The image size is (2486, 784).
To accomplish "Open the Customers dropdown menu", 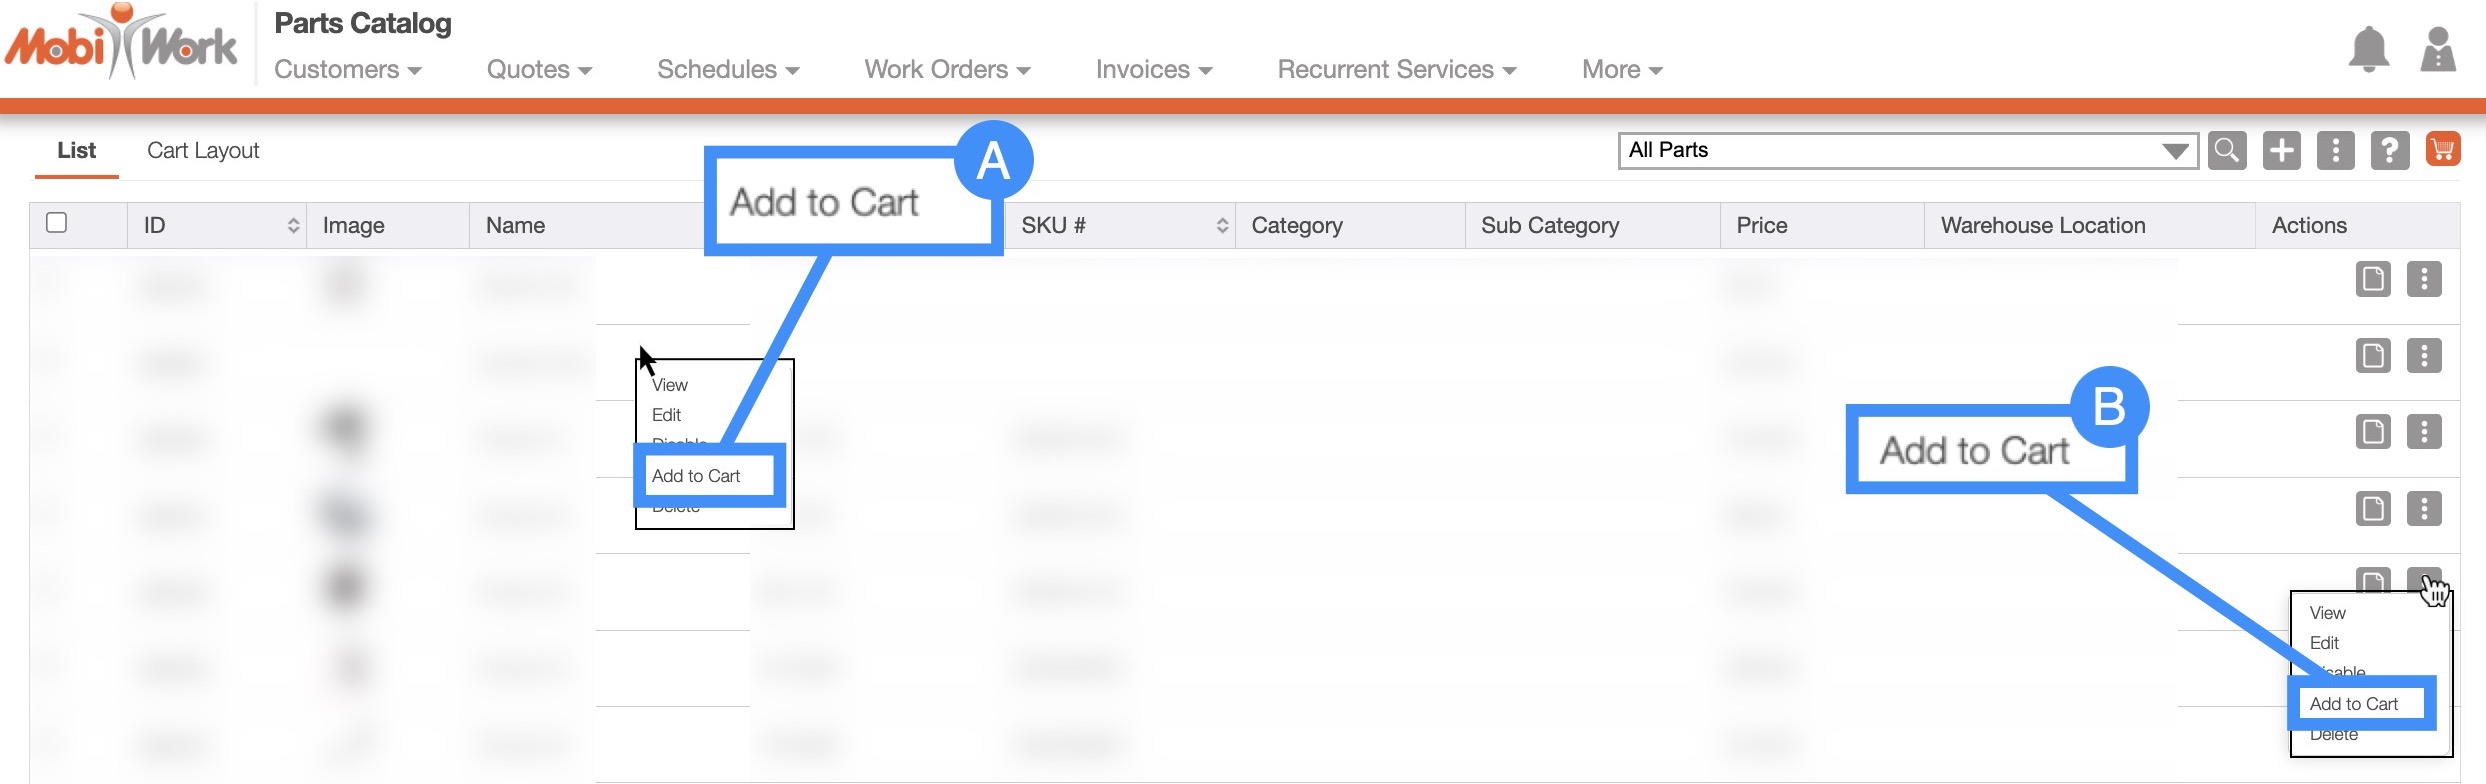I will (347, 70).
